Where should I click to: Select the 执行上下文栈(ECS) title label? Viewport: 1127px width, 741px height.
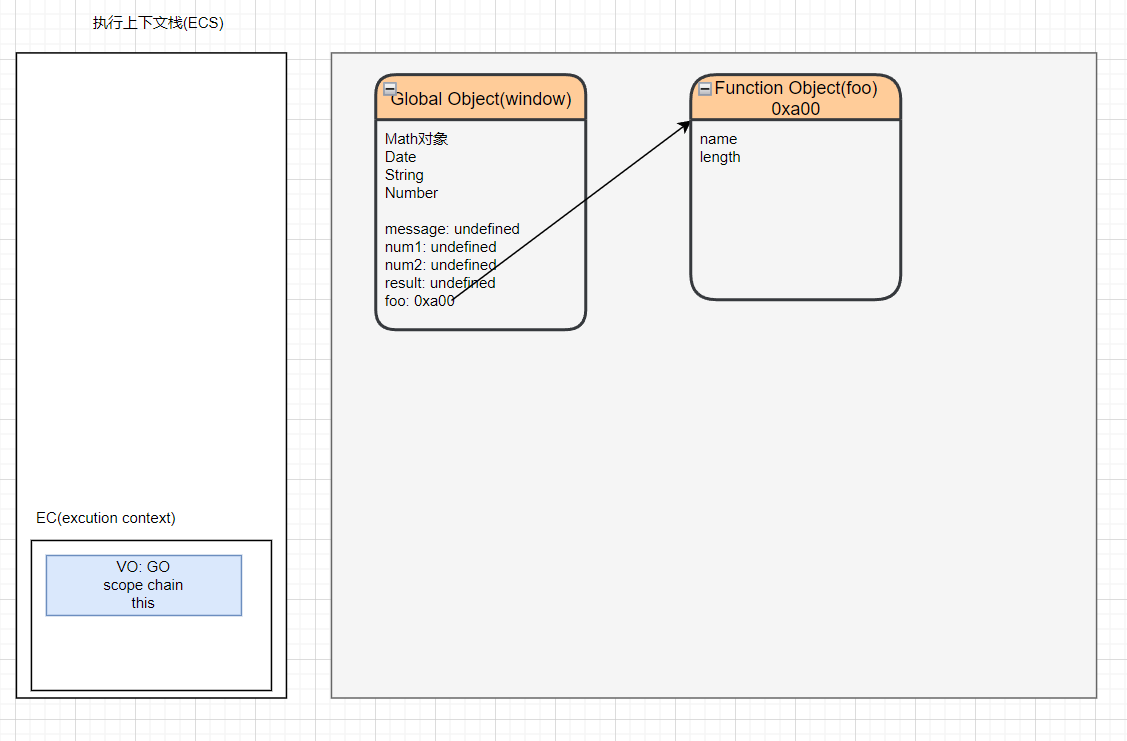pyautogui.click(x=158, y=23)
